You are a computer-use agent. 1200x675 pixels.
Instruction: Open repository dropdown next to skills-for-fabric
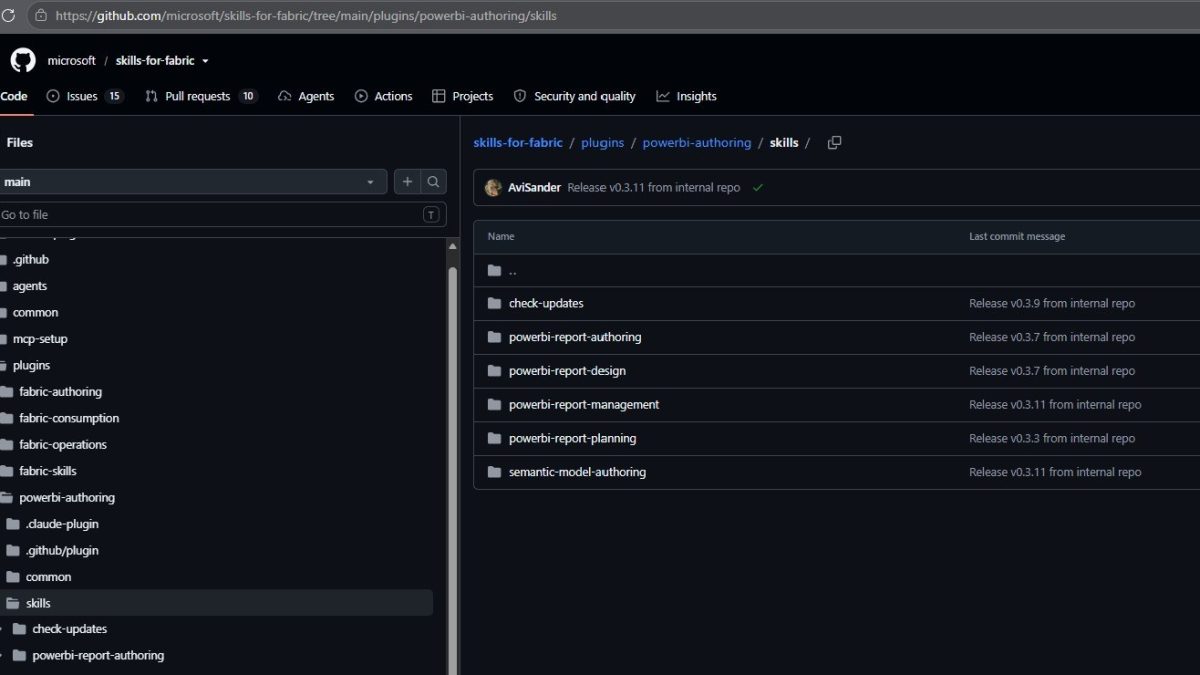tap(205, 61)
